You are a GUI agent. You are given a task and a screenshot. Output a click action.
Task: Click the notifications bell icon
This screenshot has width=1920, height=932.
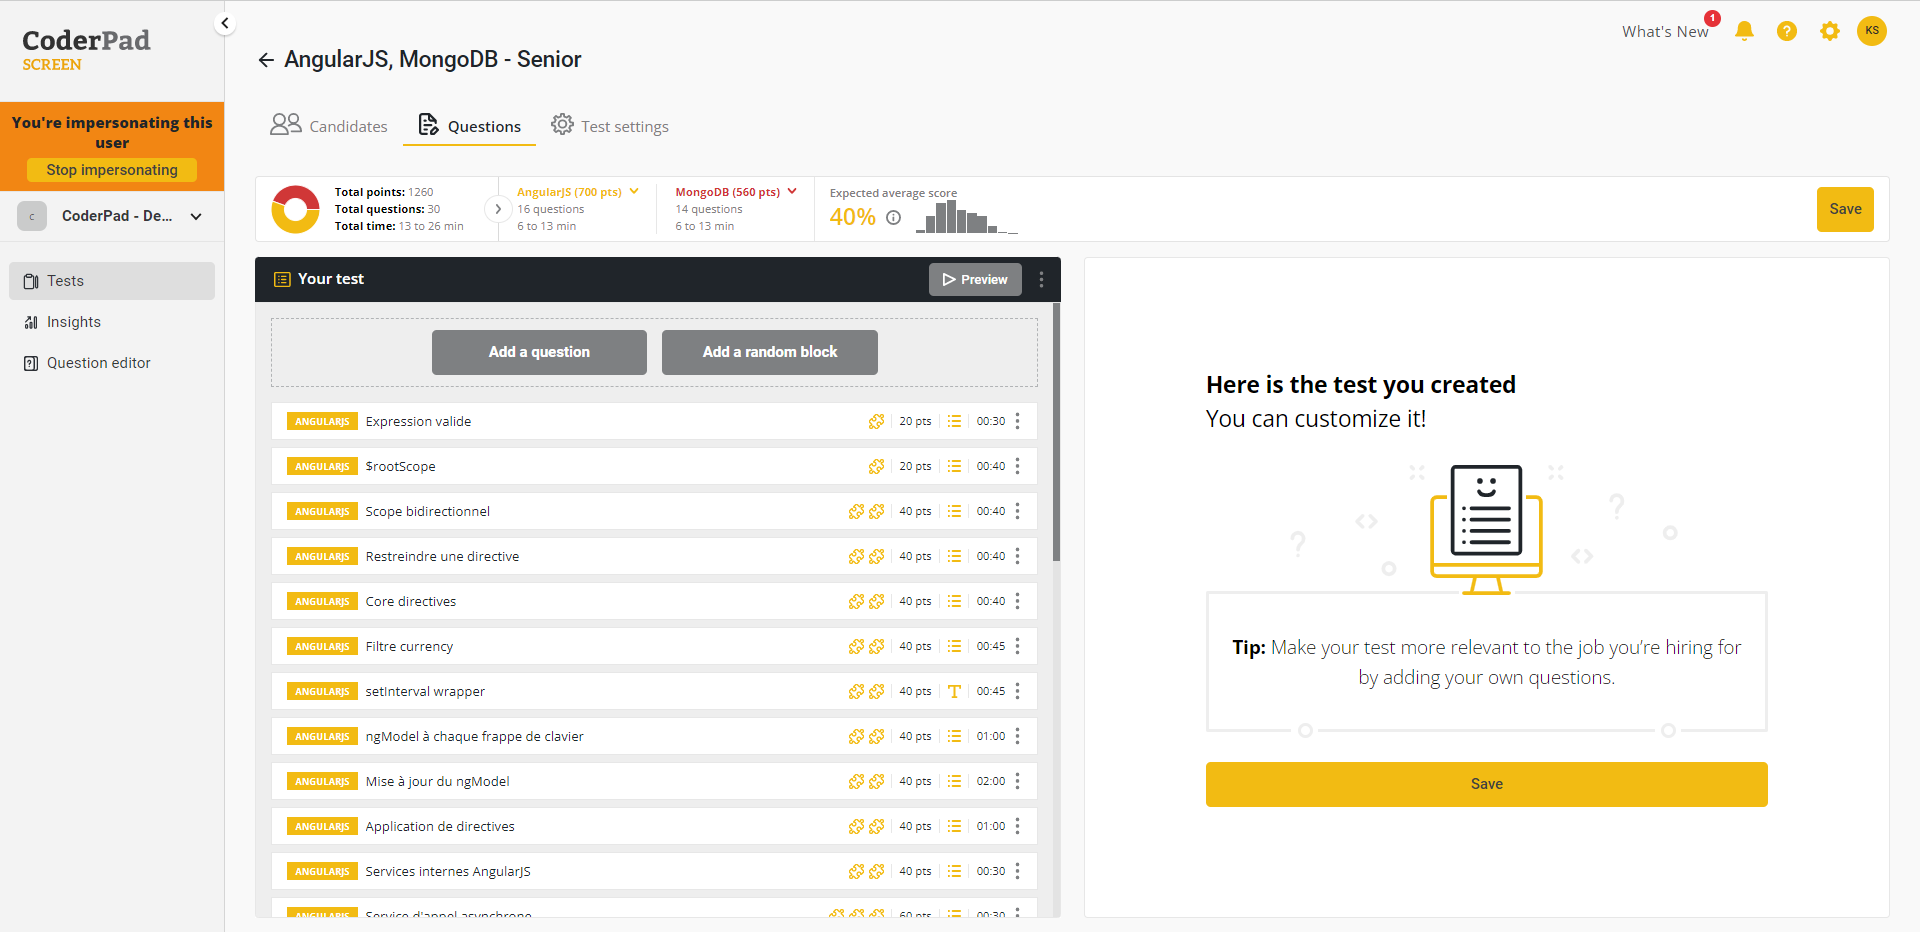click(1744, 31)
